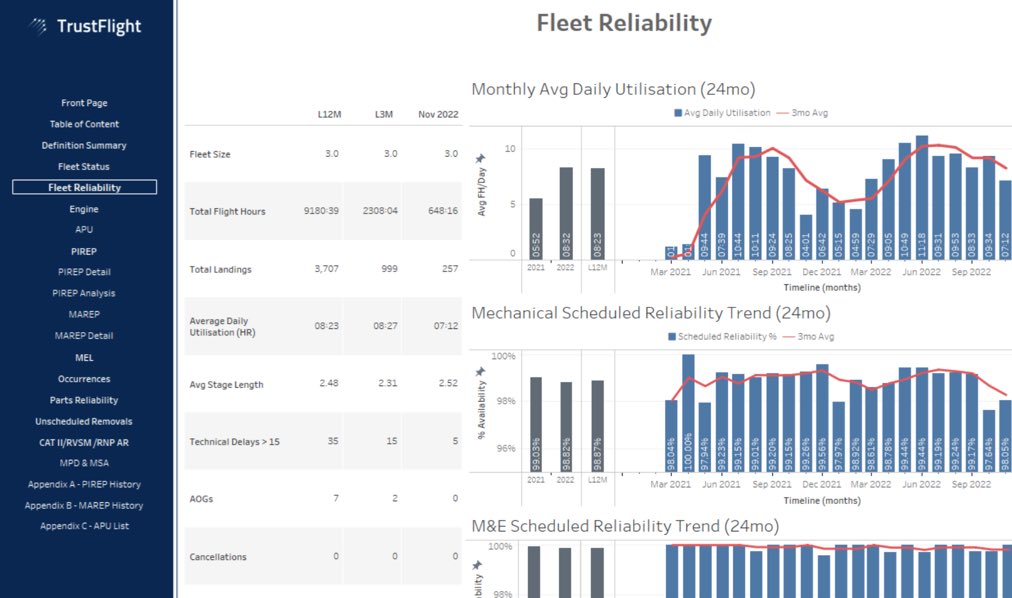This screenshot has height=598, width=1012.
Task: Go to Table of Content
Action: coord(84,124)
